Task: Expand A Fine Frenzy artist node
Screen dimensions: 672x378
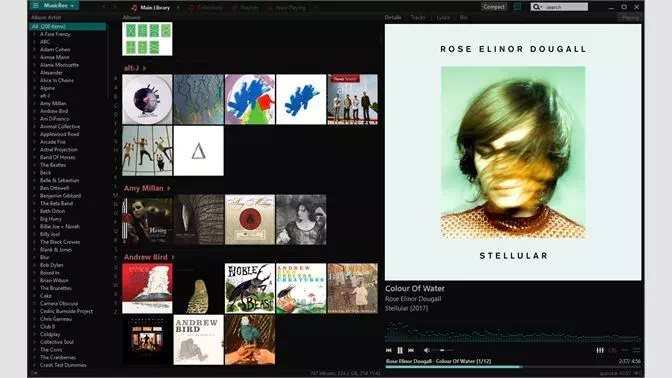Action: (34, 34)
